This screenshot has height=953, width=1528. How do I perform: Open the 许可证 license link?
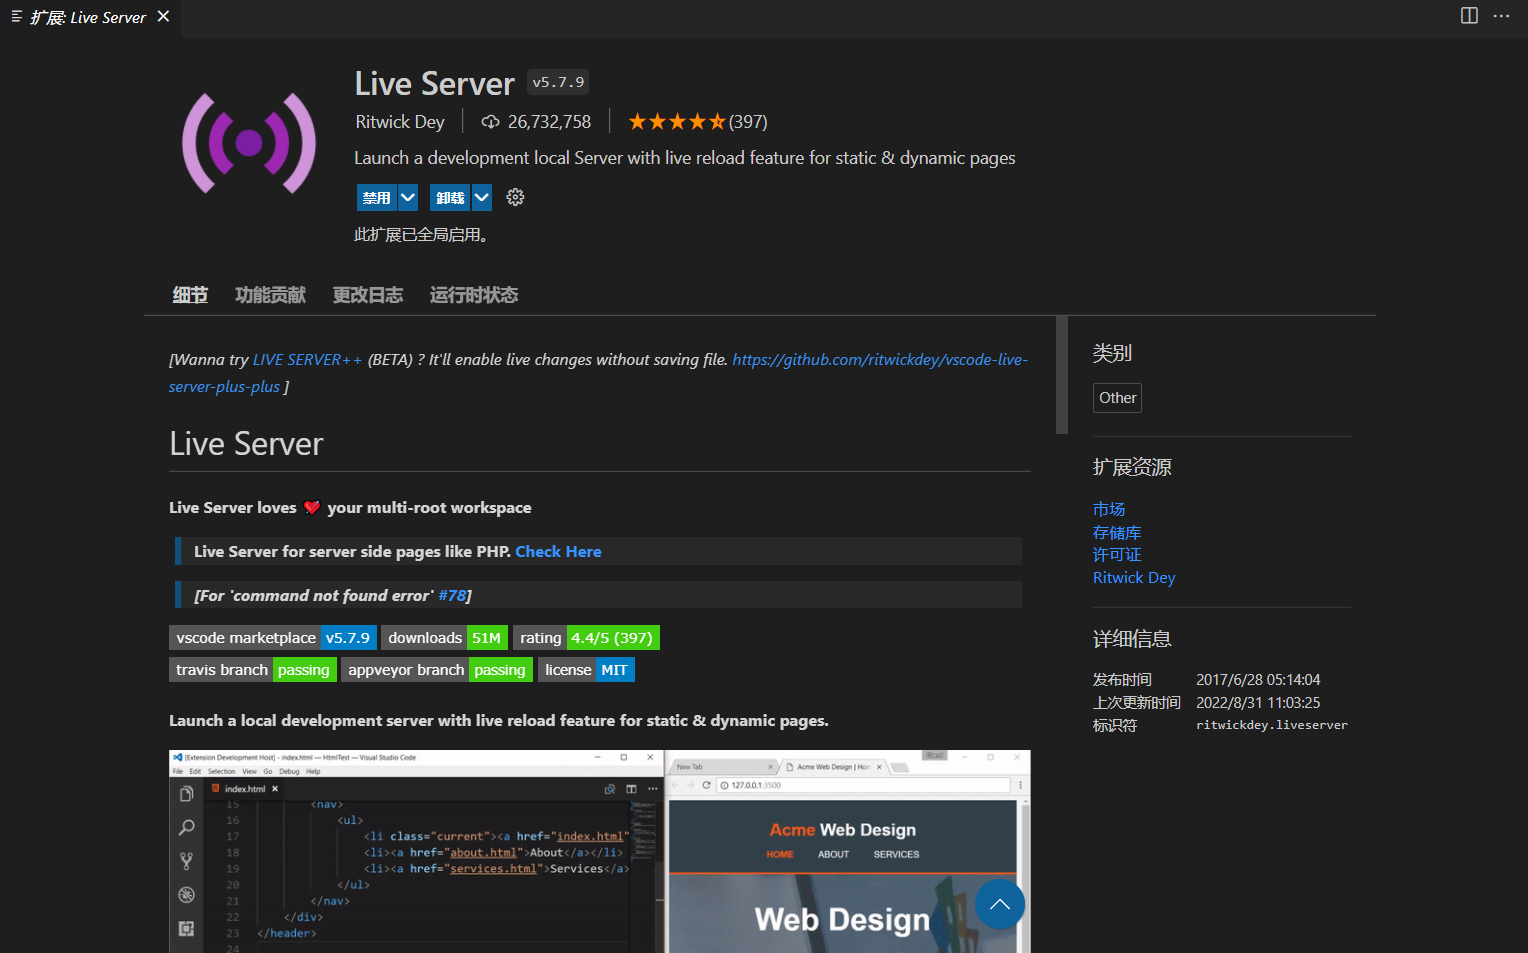pos(1117,555)
